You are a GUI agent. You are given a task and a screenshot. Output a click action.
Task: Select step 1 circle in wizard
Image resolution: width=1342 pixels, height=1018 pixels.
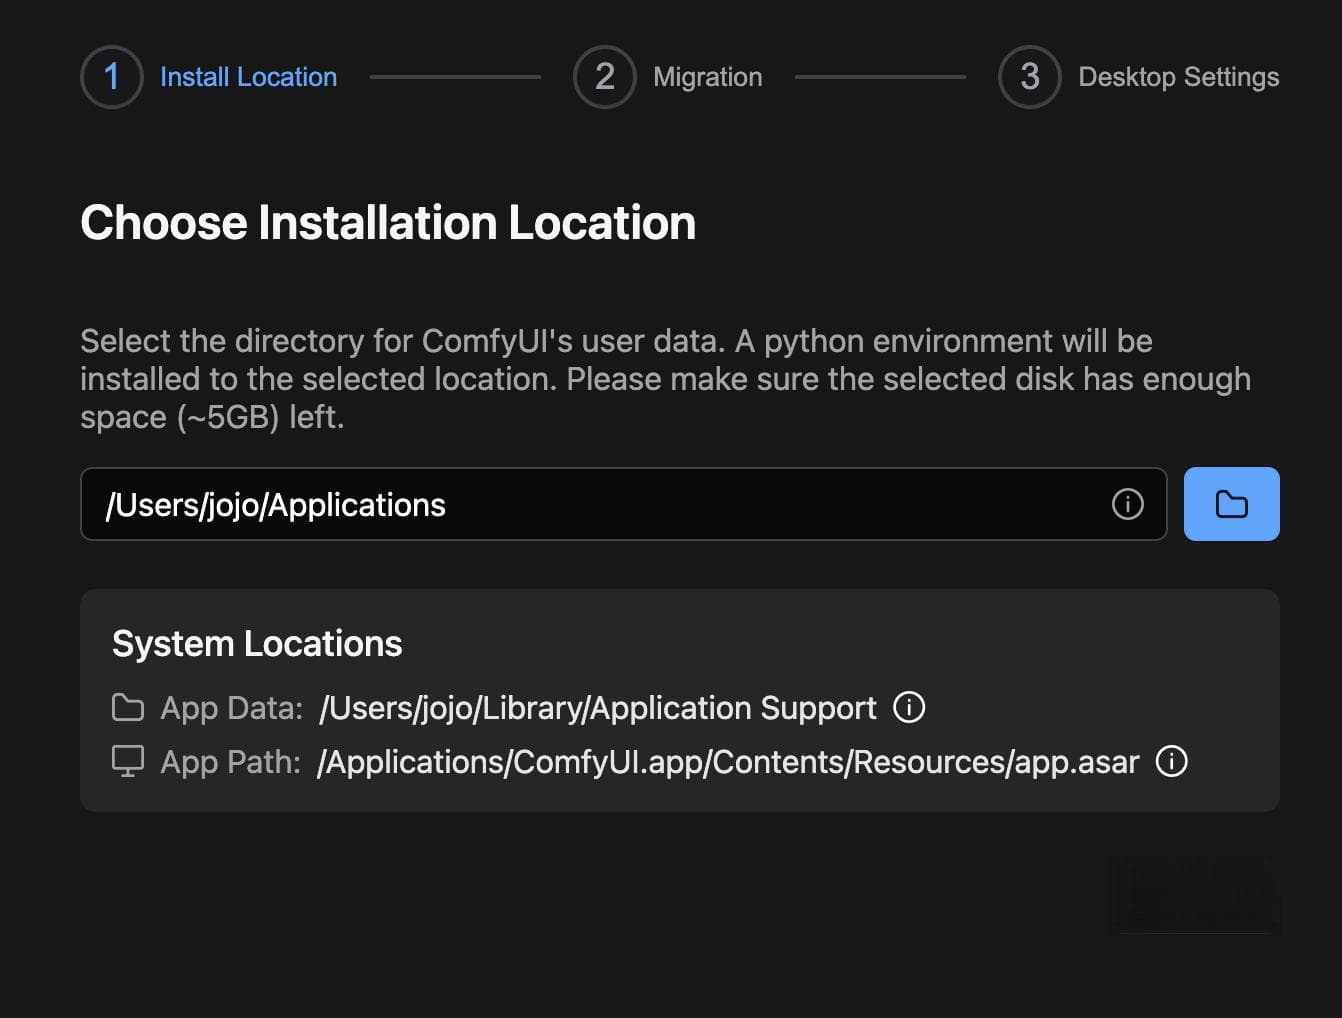[112, 77]
